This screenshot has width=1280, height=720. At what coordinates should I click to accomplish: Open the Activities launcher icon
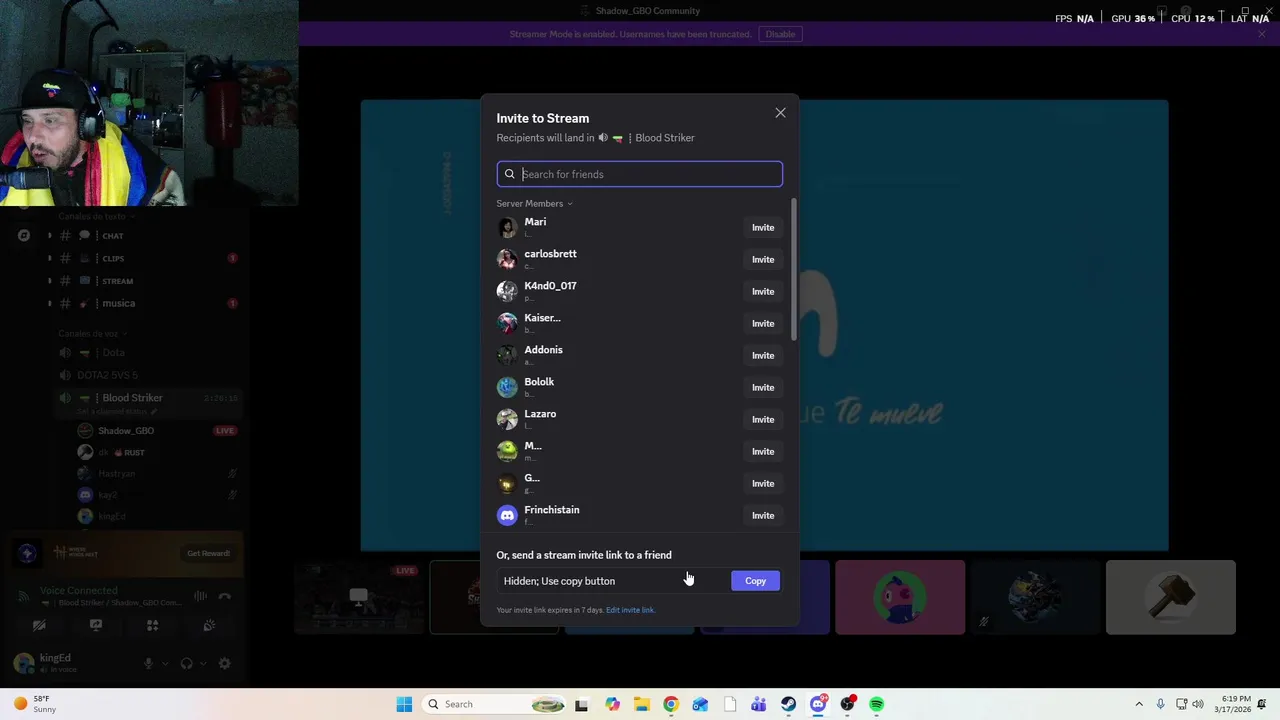click(x=152, y=626)
